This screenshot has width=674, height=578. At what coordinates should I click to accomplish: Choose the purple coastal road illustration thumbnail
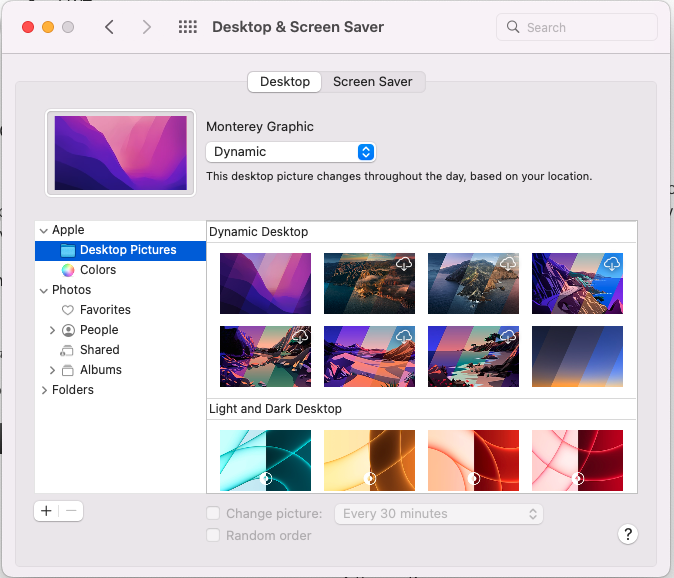click(x=577, y=283)
